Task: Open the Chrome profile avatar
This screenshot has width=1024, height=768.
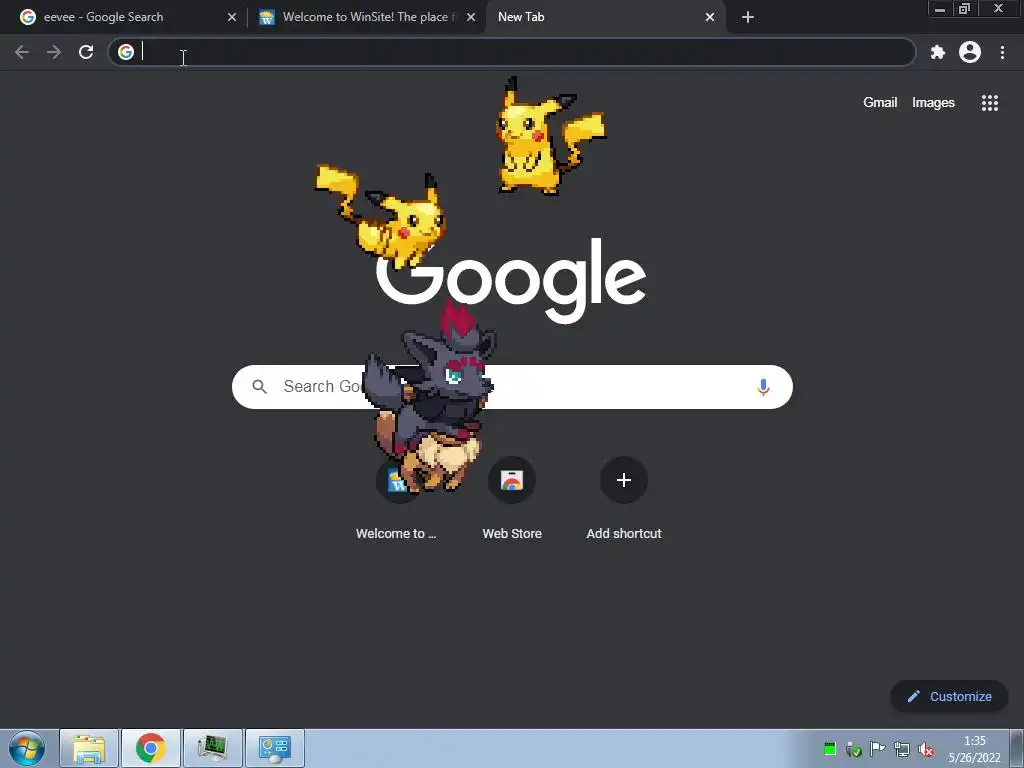Action: 970,52
